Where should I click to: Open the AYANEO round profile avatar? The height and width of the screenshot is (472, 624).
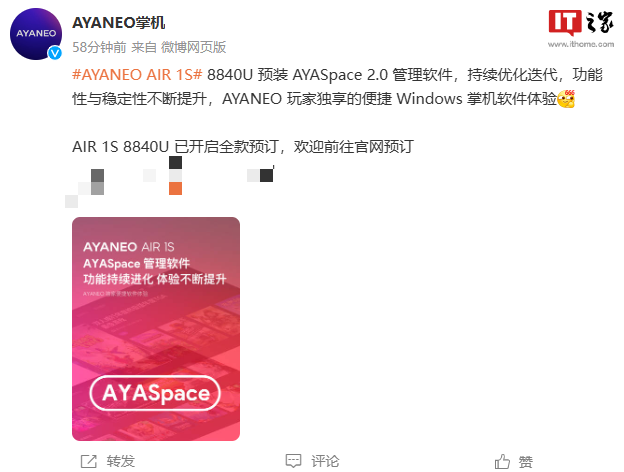pyautogui.click(x=36, y=34)
